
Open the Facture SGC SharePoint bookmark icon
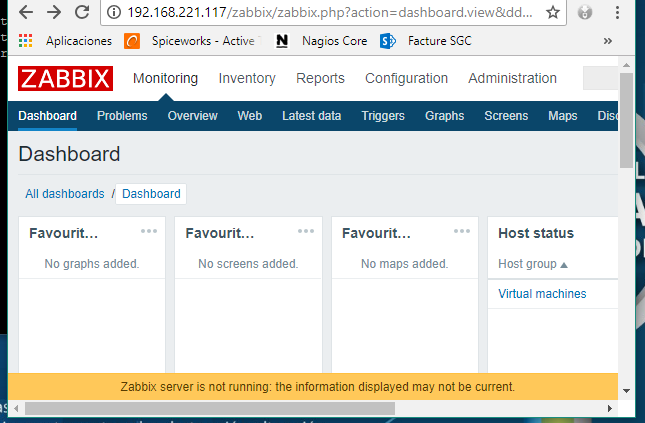pyautogui.click(x=387, y=41)
